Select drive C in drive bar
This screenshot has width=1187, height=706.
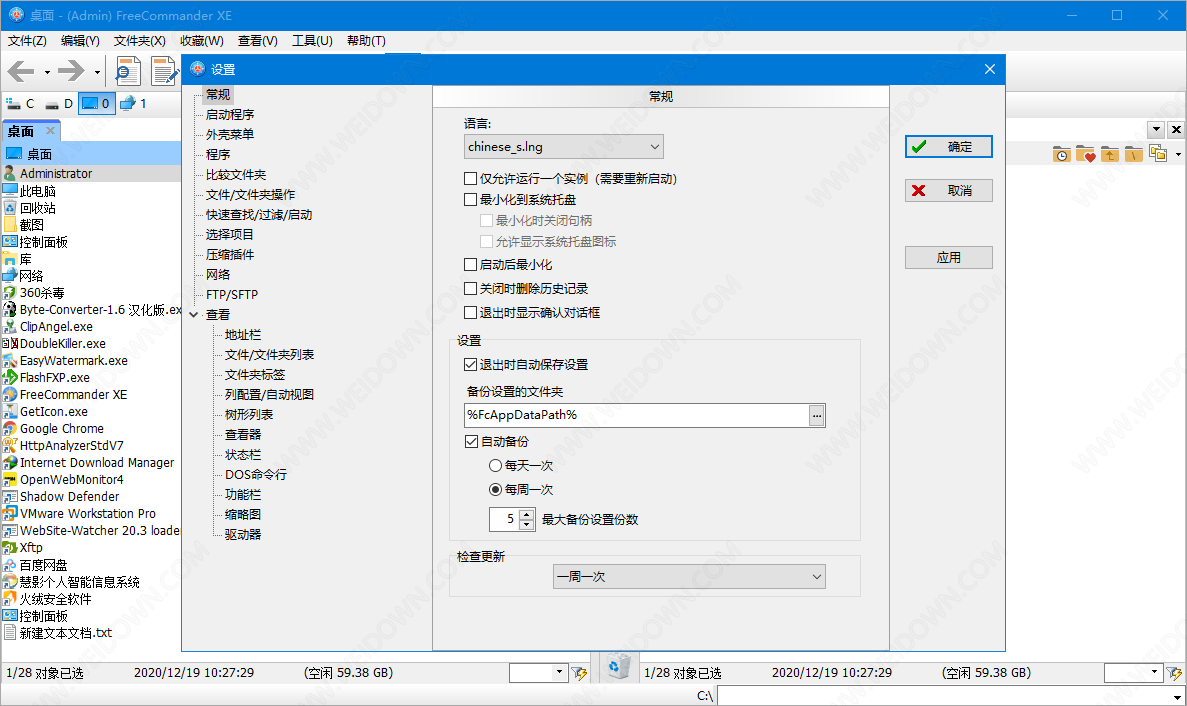pyautogui.click(x=20, y=104)
